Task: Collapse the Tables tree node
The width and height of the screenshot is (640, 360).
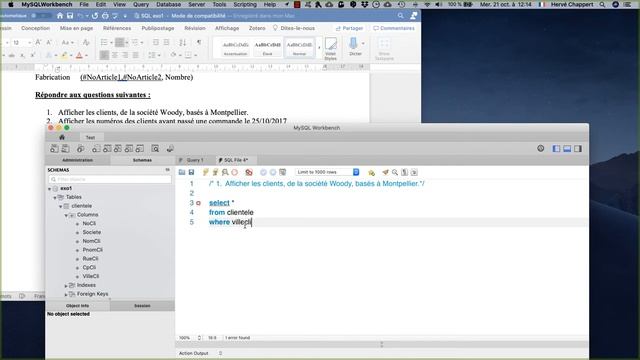Action: (x=55, y=197)
